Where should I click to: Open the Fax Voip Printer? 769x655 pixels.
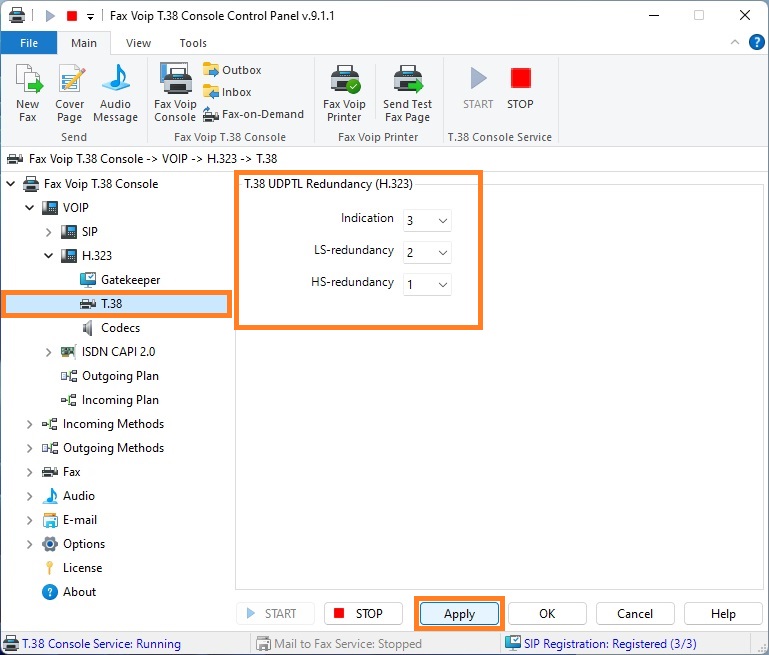click(x=344, y=93)
